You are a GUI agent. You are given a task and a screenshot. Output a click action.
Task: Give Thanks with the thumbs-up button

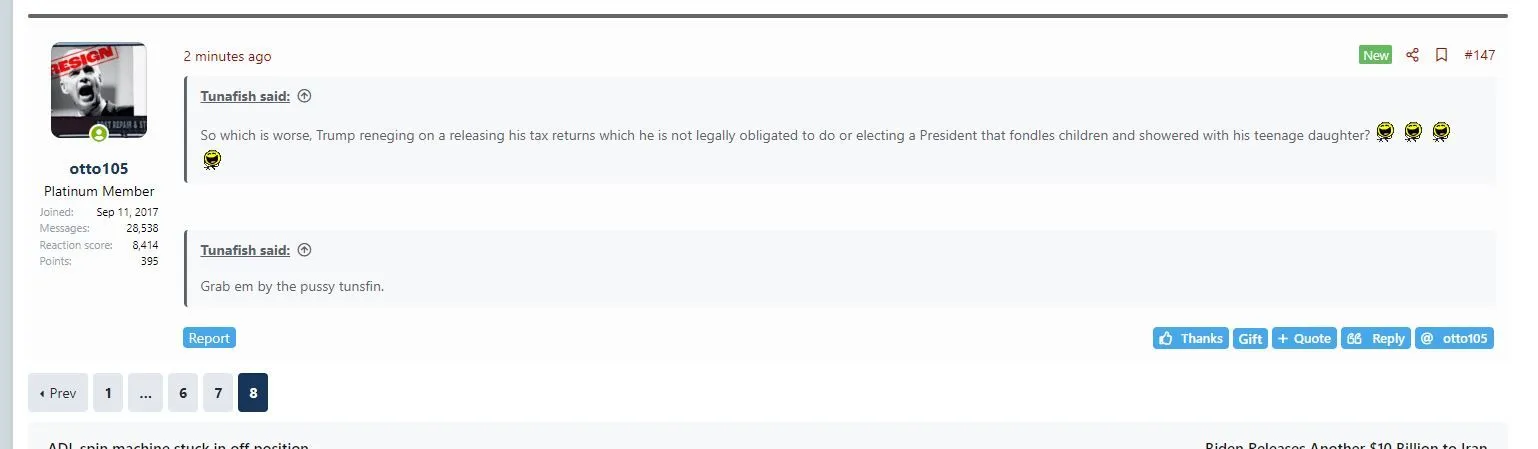pos(1190,338)
